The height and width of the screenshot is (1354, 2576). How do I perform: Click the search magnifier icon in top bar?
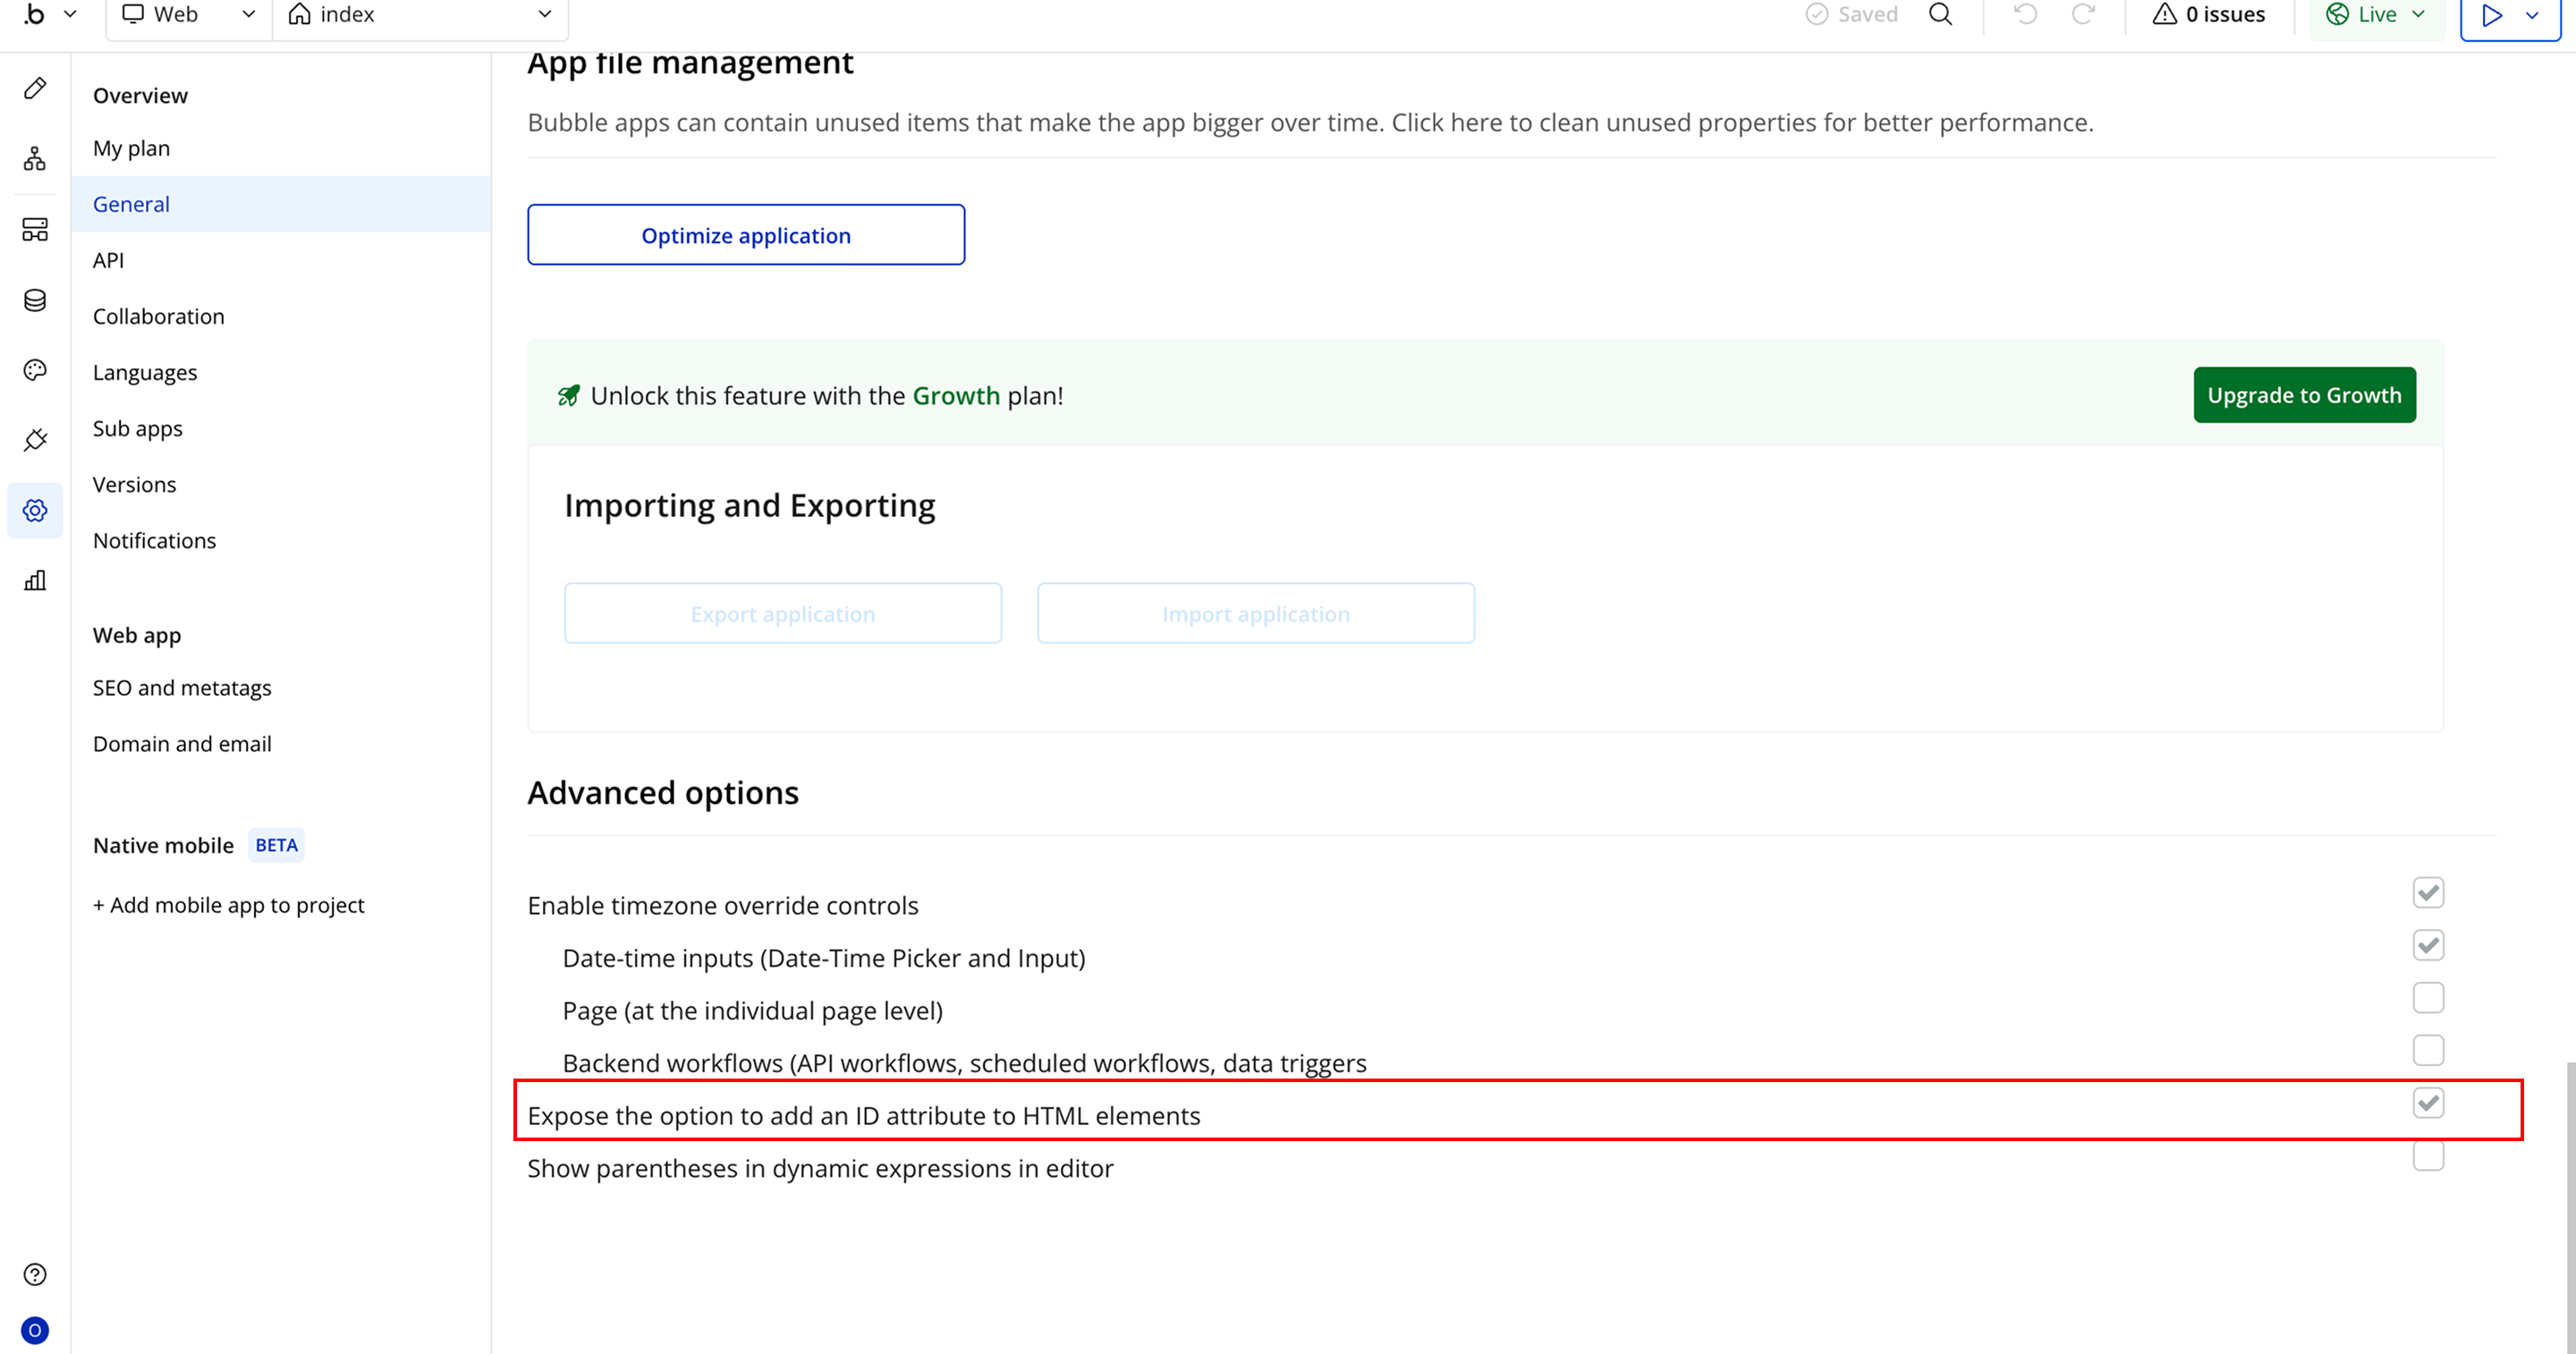tap(1940, 14)
